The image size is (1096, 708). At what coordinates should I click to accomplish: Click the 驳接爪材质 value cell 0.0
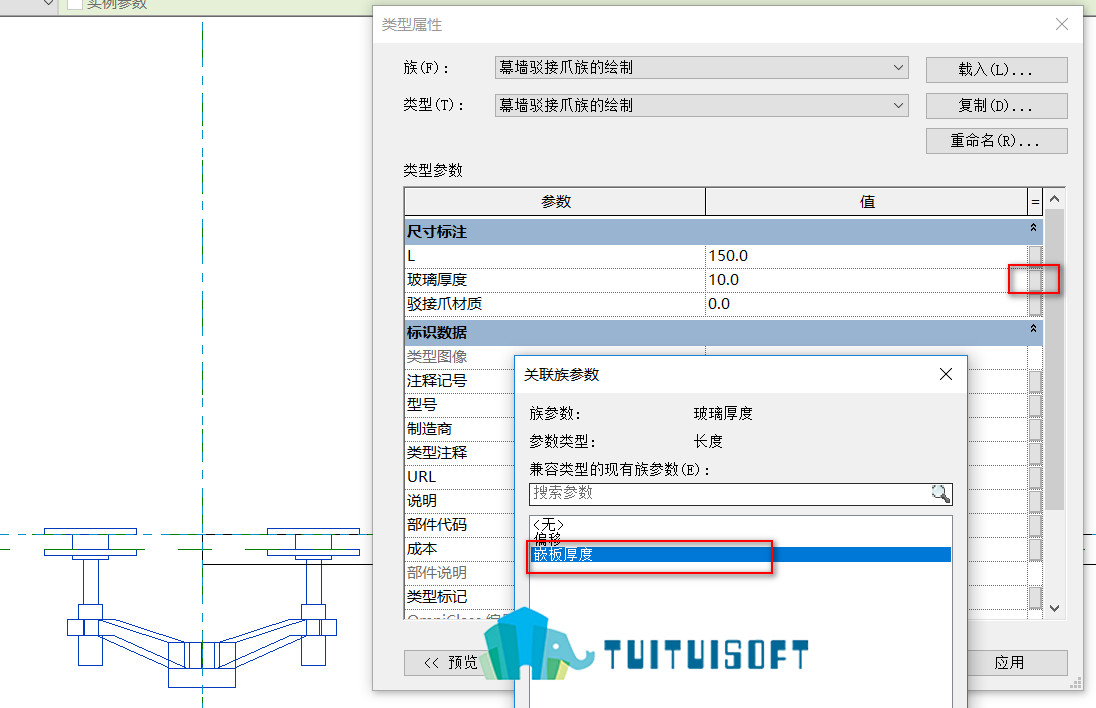tap(866, 304)
